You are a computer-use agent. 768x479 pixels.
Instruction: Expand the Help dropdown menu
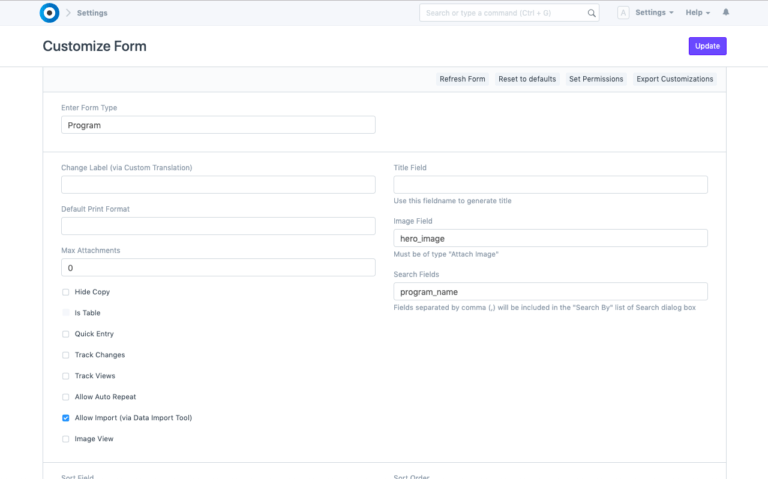click(697, 13)
